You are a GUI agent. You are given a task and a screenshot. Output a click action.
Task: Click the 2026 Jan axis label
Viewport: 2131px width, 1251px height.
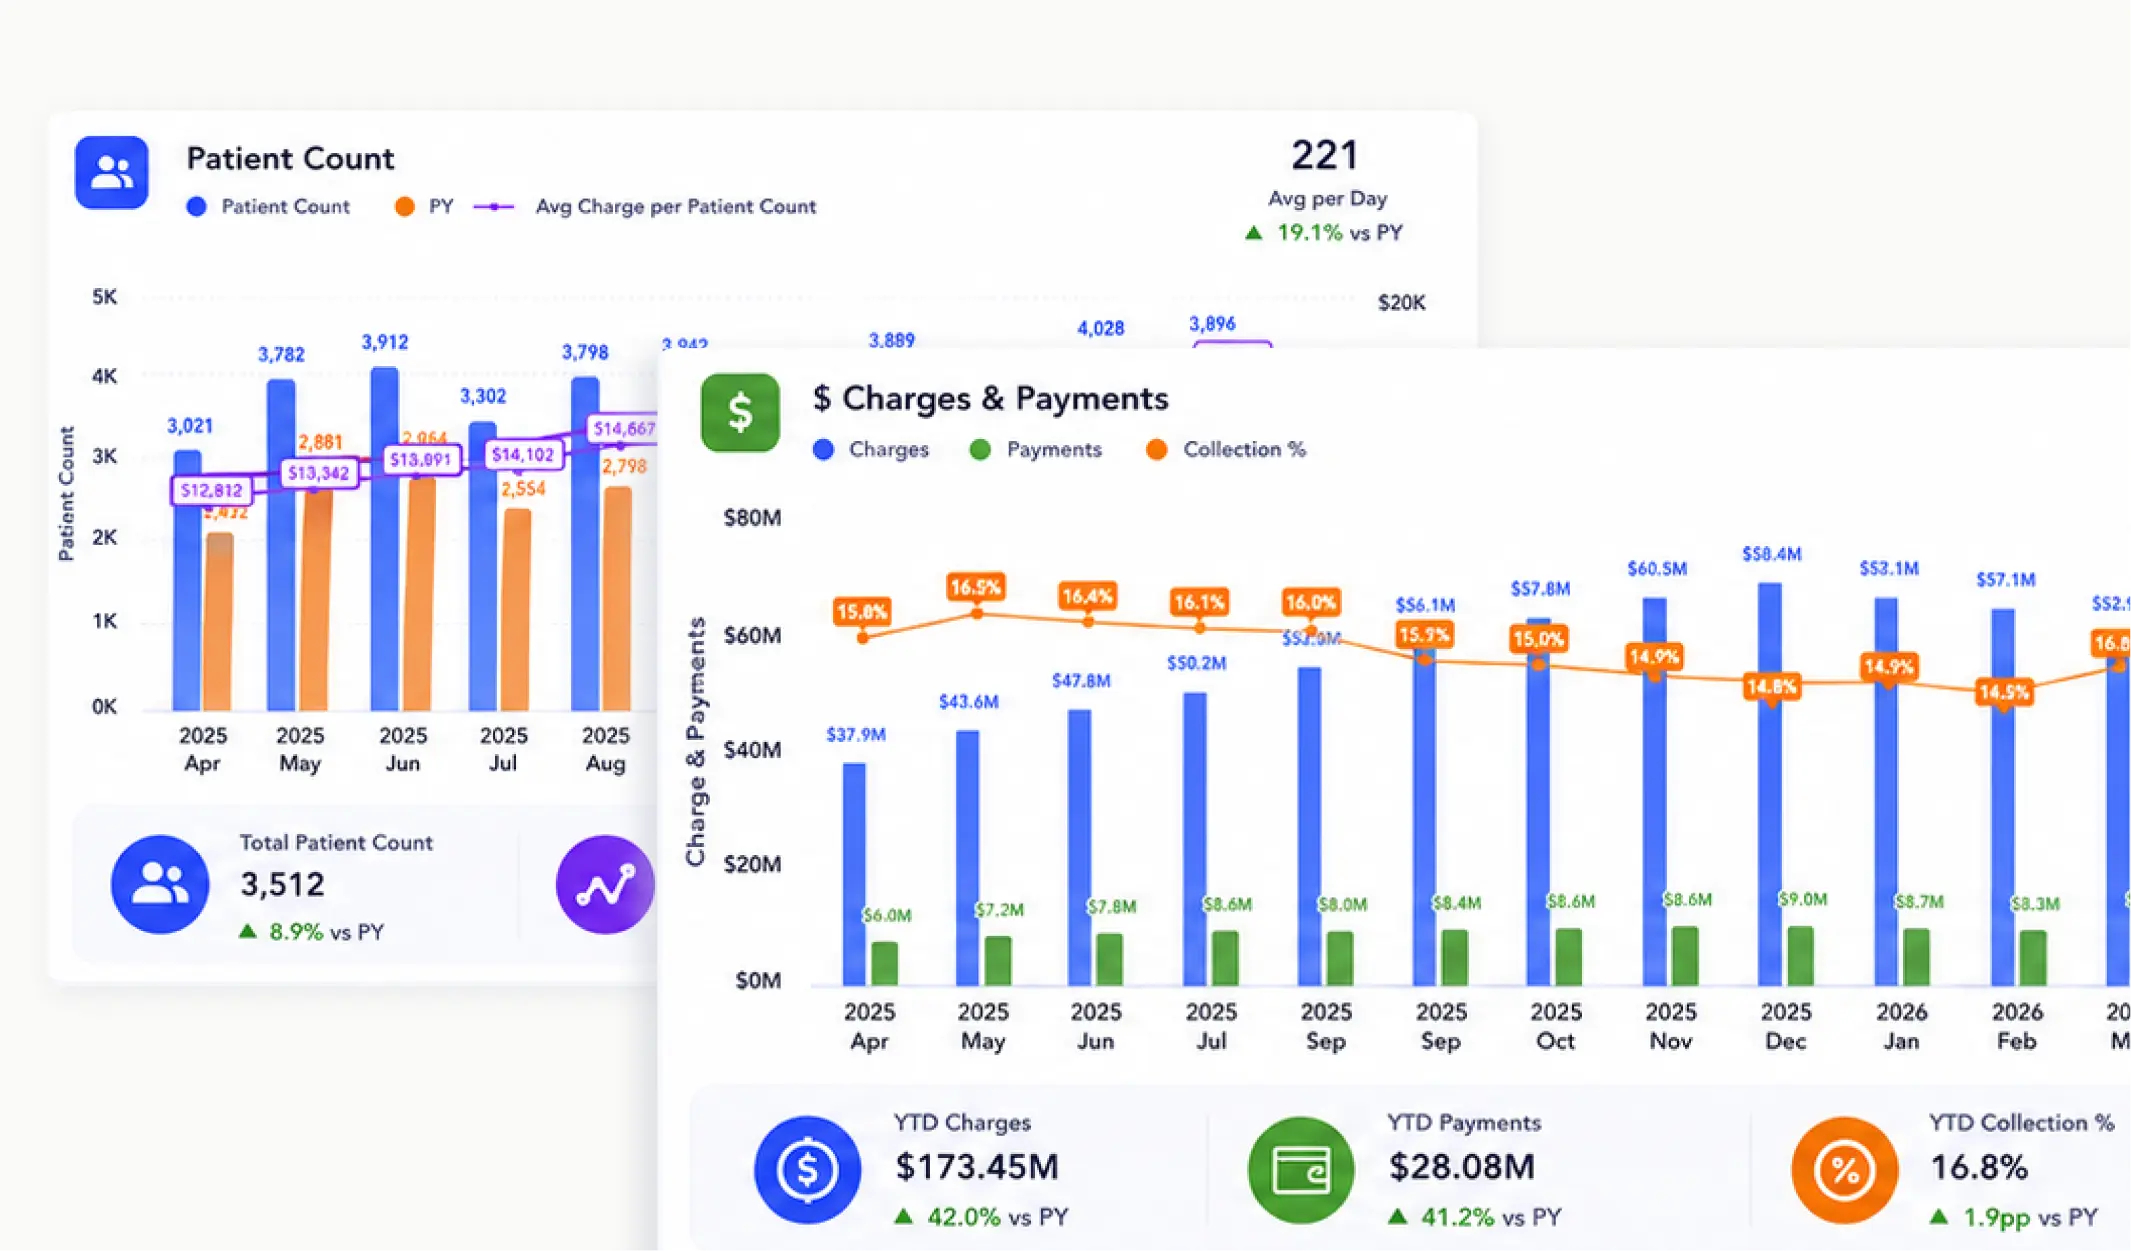(x=1901, y=1026)
